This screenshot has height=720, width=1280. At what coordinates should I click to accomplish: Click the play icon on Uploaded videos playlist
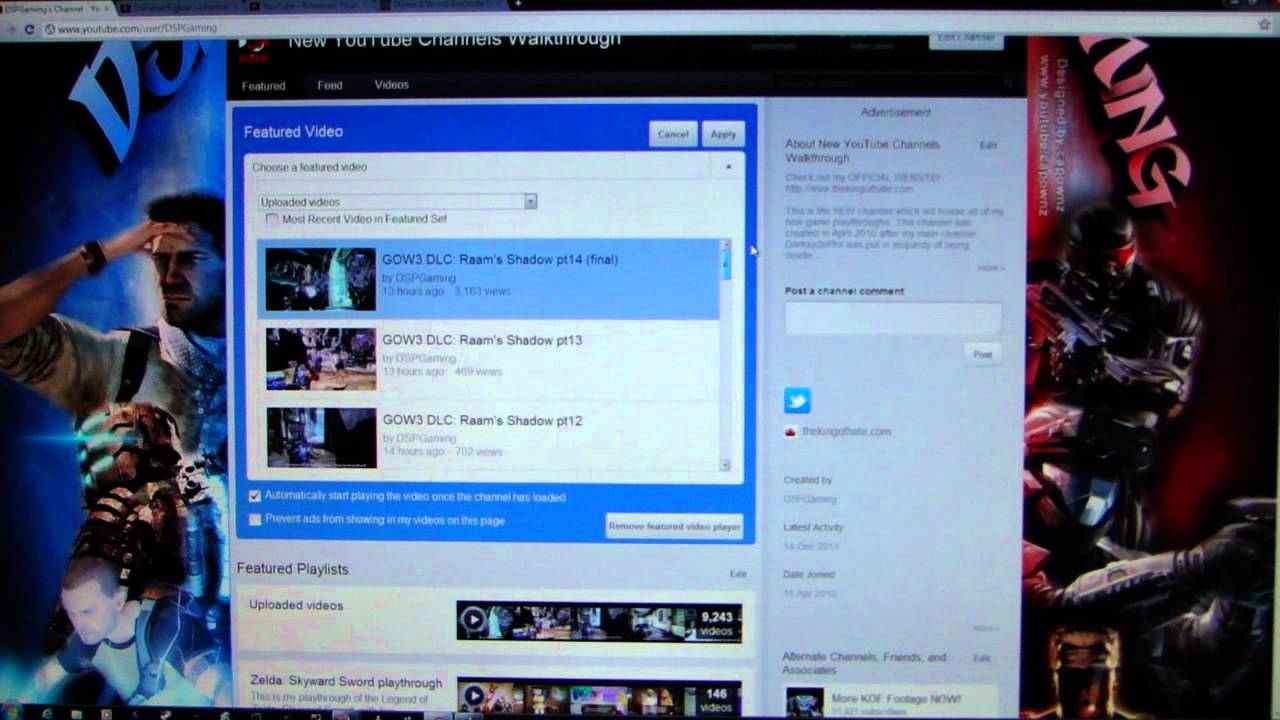[473, 621]
